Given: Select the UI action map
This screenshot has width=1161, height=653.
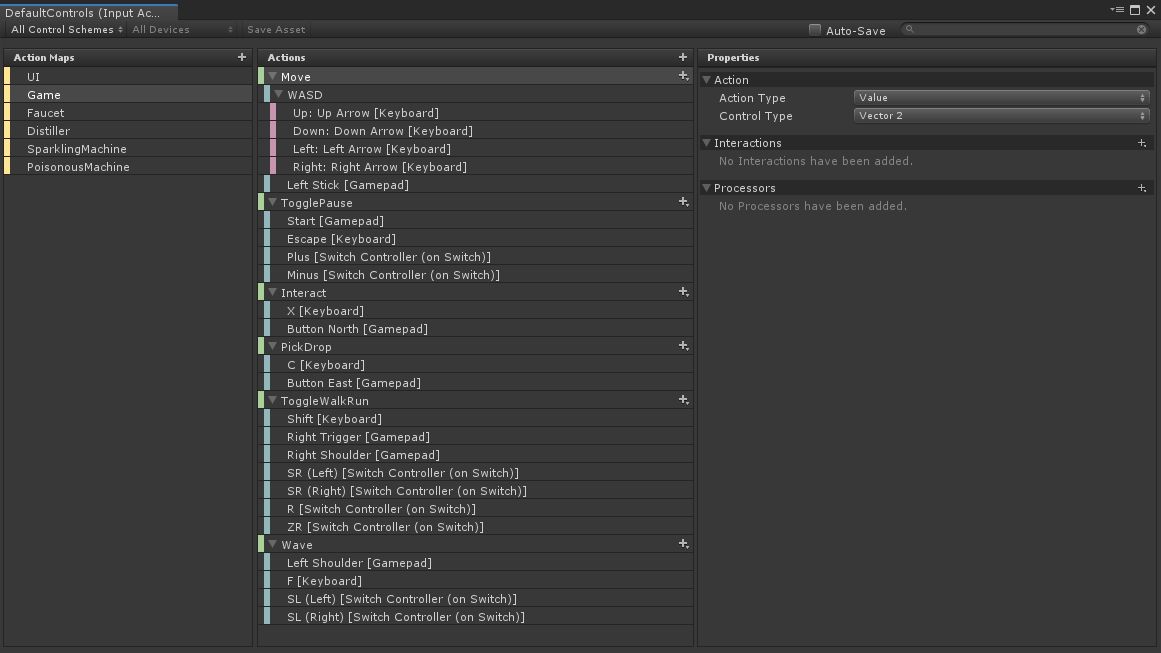Looking at the screenshot, I should (128, 76).
